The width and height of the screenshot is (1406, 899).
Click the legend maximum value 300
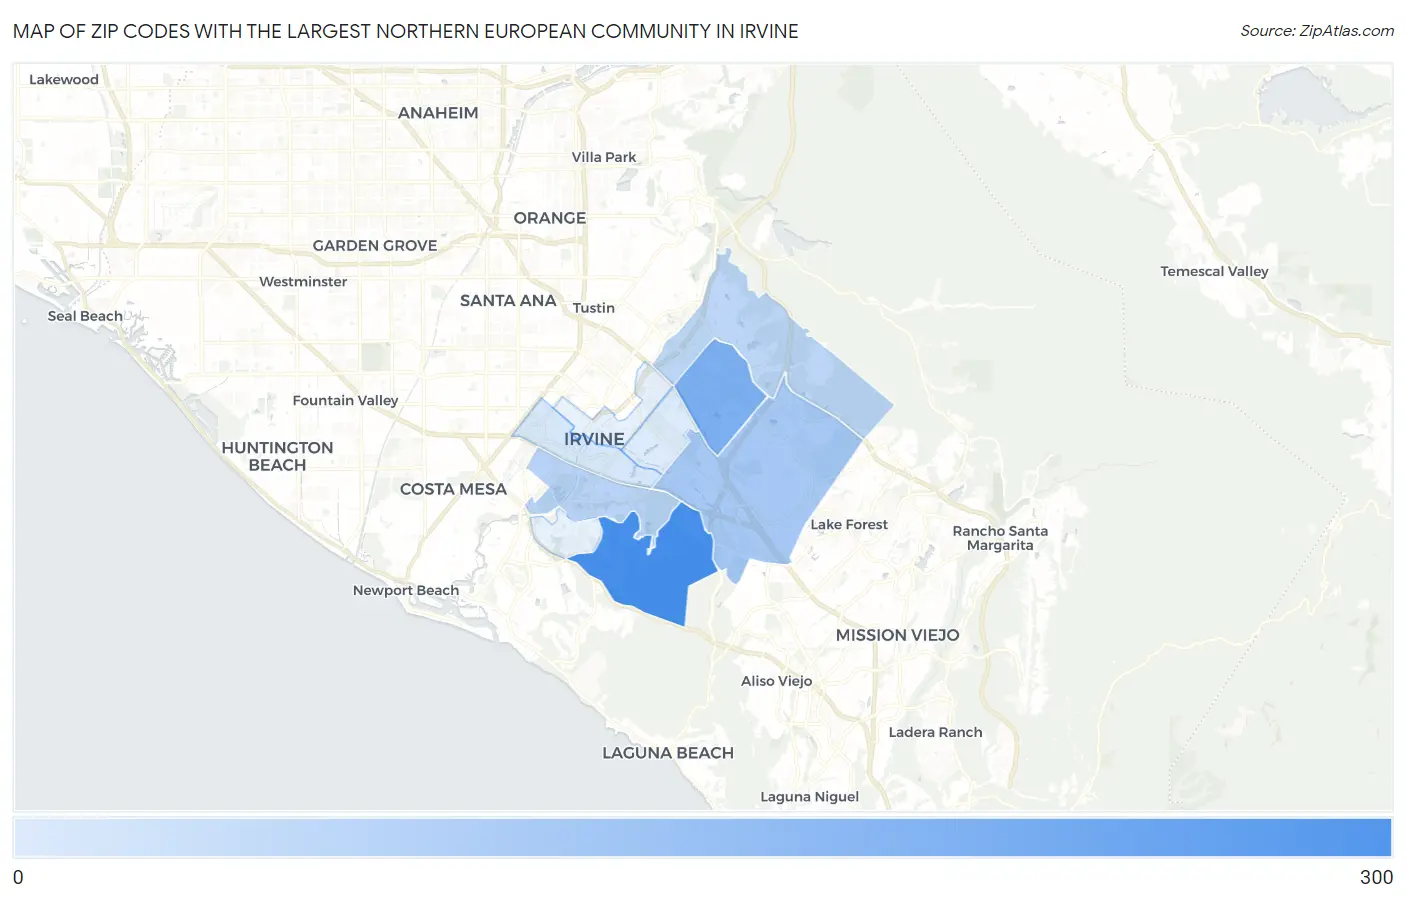(x=1376, y=877)
